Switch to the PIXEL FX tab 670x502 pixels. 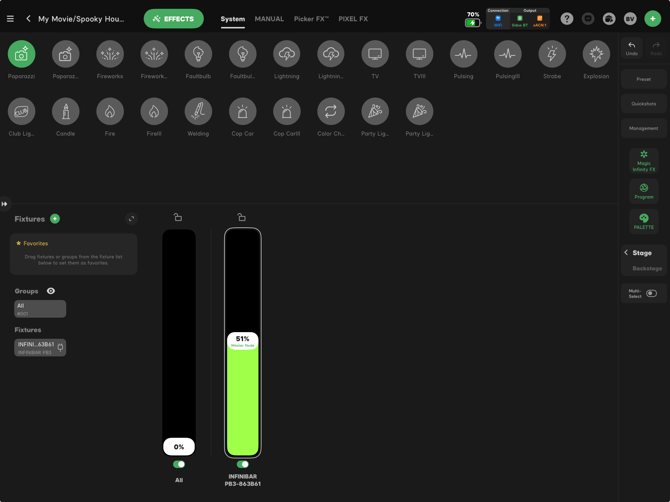coord(353,19)
